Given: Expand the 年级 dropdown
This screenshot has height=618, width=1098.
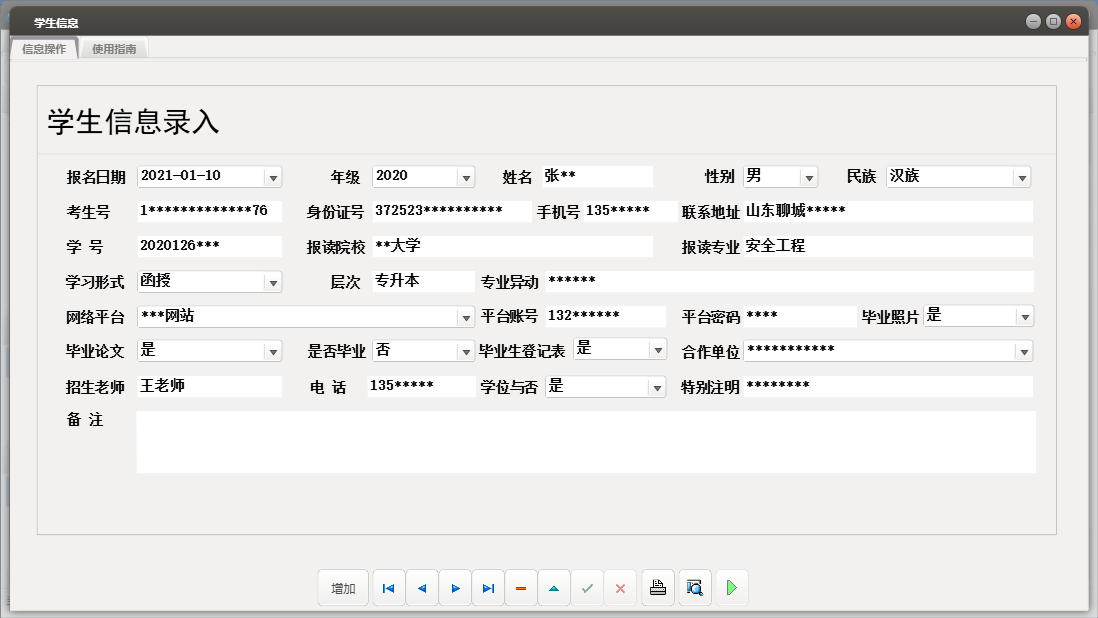Looking at the screenshot, I should 465,177.
